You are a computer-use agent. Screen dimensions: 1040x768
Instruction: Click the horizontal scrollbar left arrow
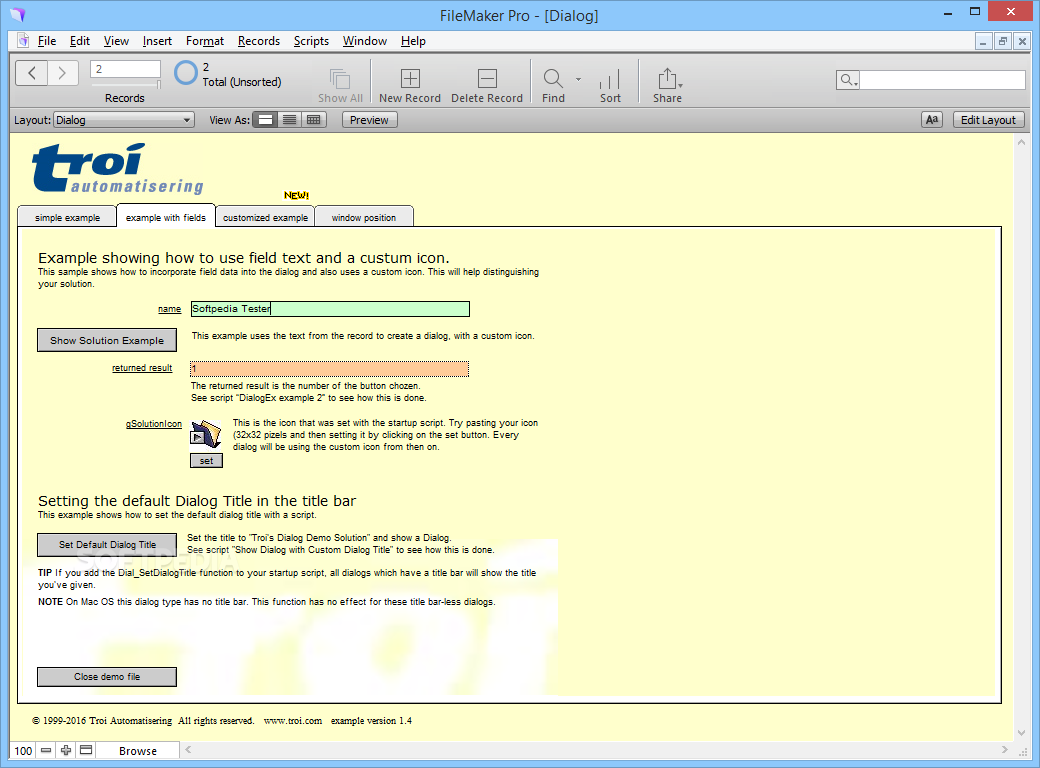(188, 749)
